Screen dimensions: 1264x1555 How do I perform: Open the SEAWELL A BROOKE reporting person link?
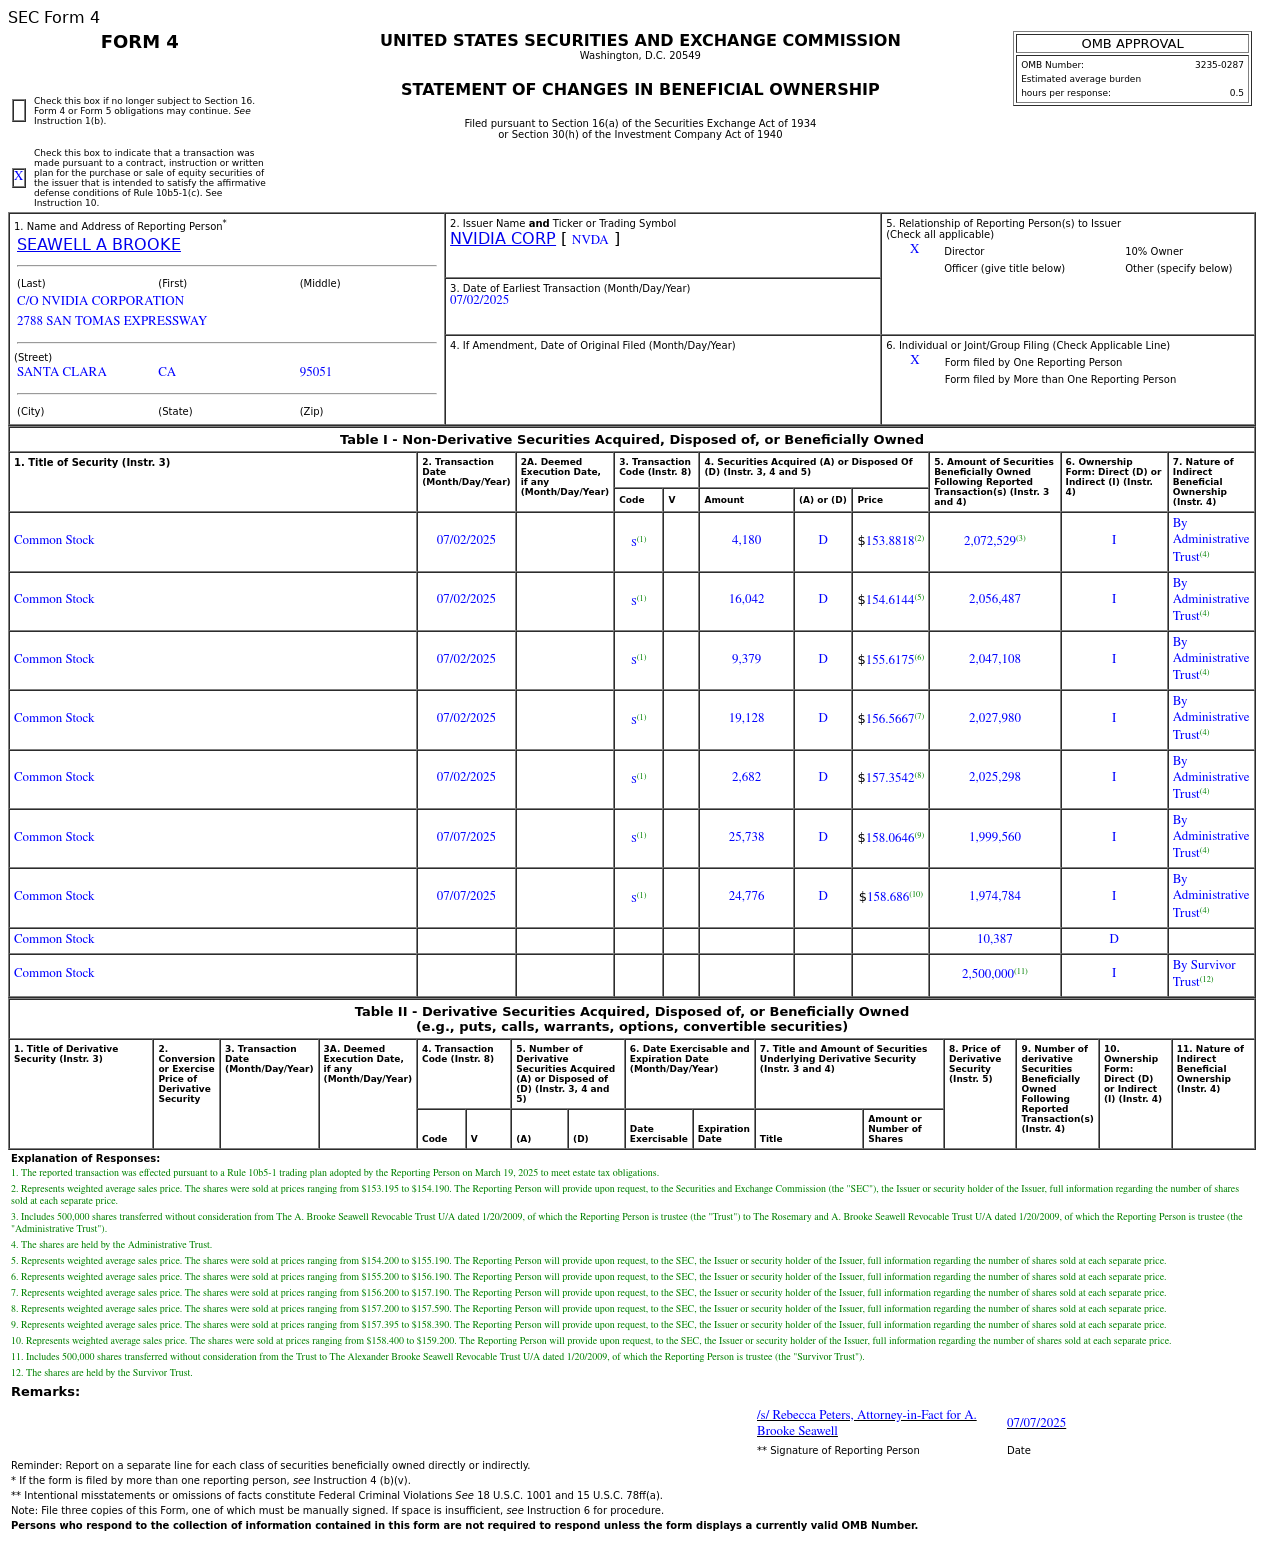pos(99,245)
